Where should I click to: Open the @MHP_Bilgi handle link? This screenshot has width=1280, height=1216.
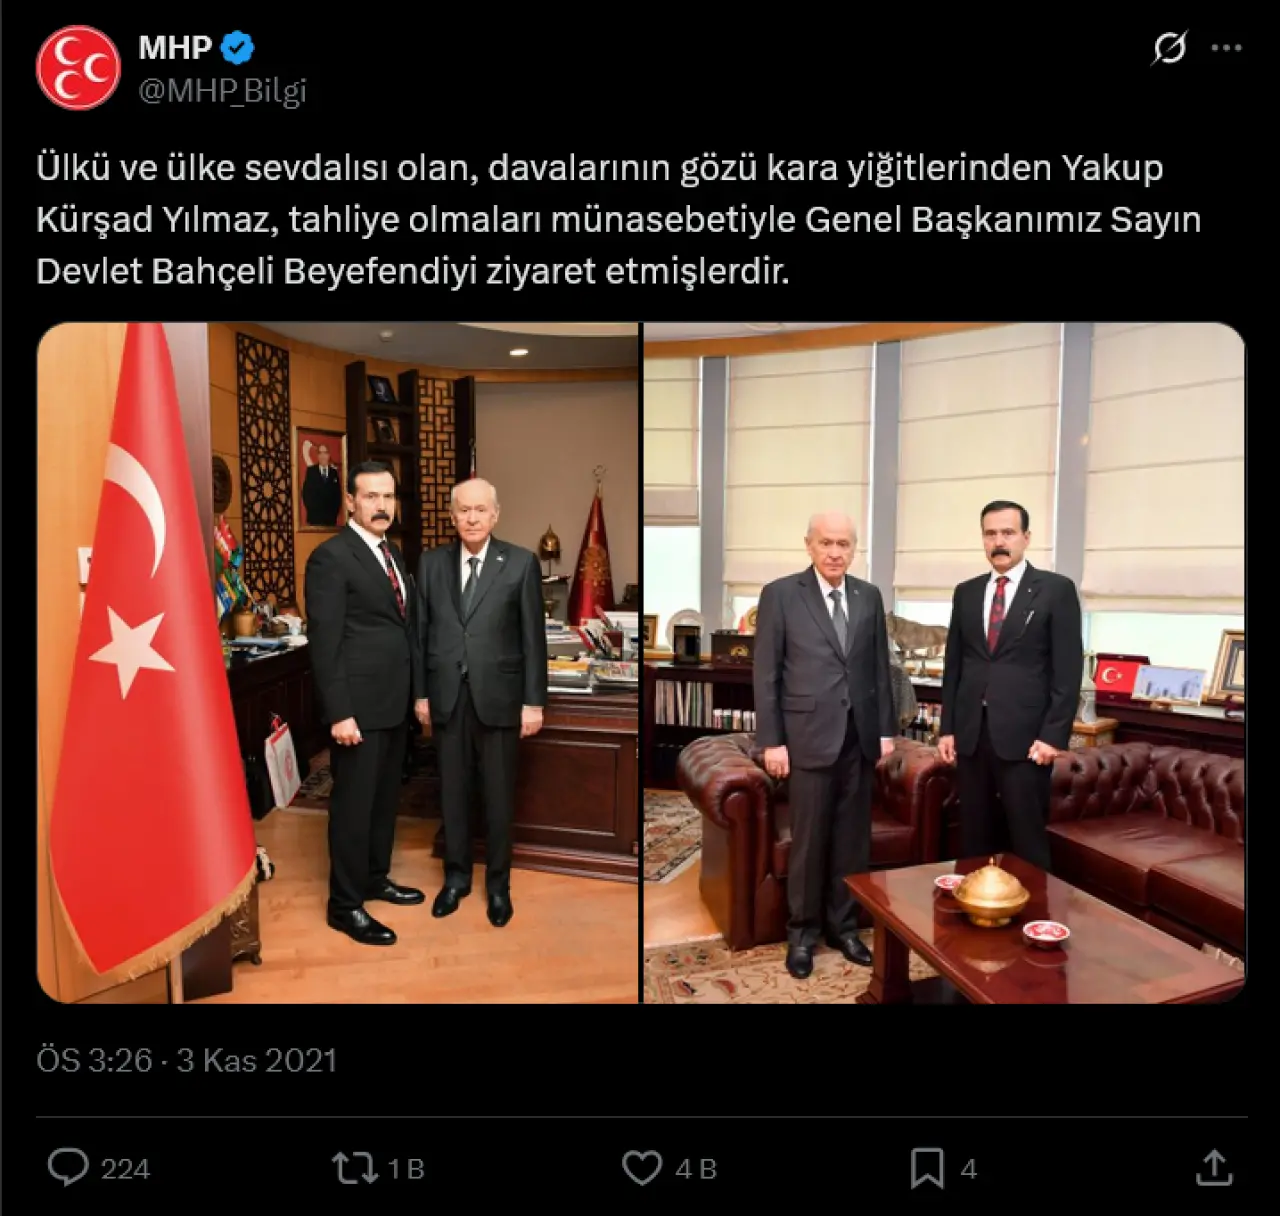222,91
